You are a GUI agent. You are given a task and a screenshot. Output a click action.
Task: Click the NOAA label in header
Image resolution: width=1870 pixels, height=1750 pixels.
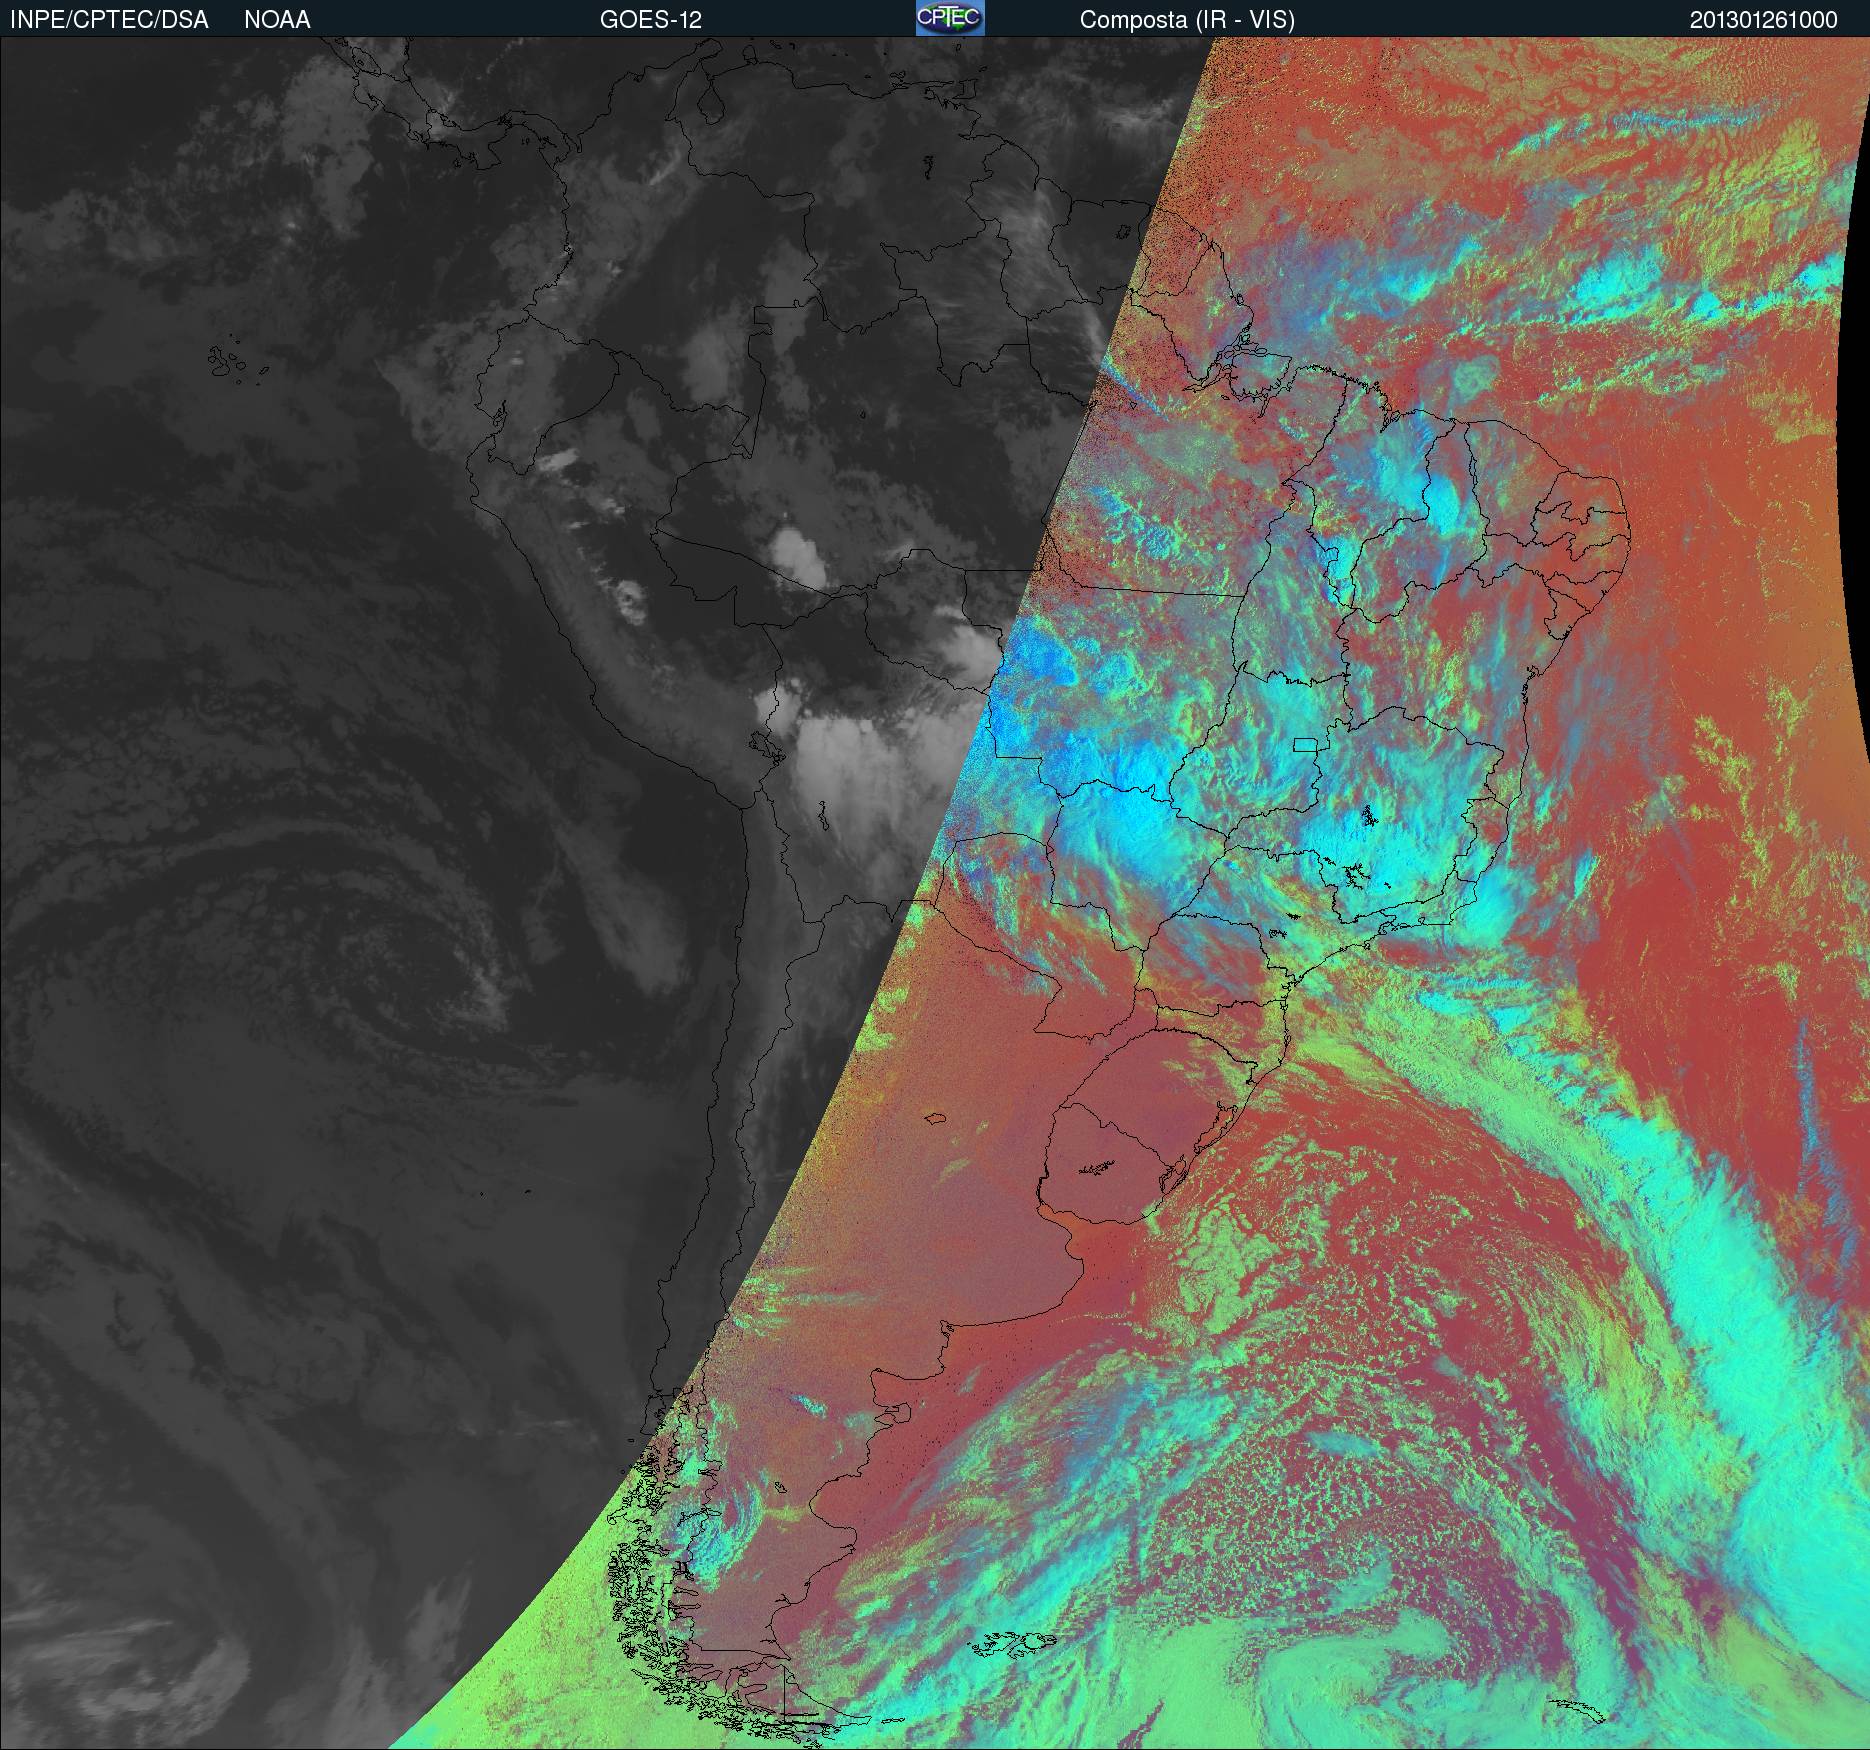coord(277,20)
